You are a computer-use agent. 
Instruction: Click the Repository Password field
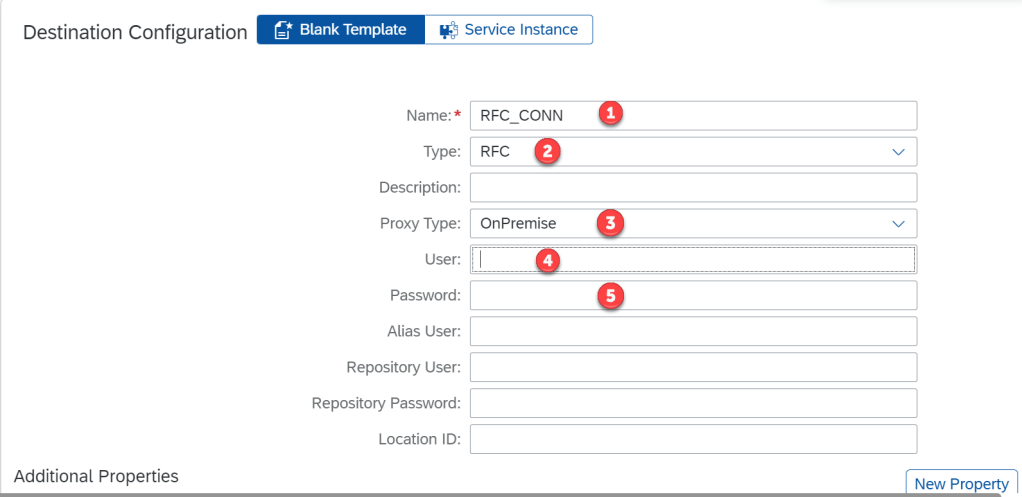[x=692, y=404]
